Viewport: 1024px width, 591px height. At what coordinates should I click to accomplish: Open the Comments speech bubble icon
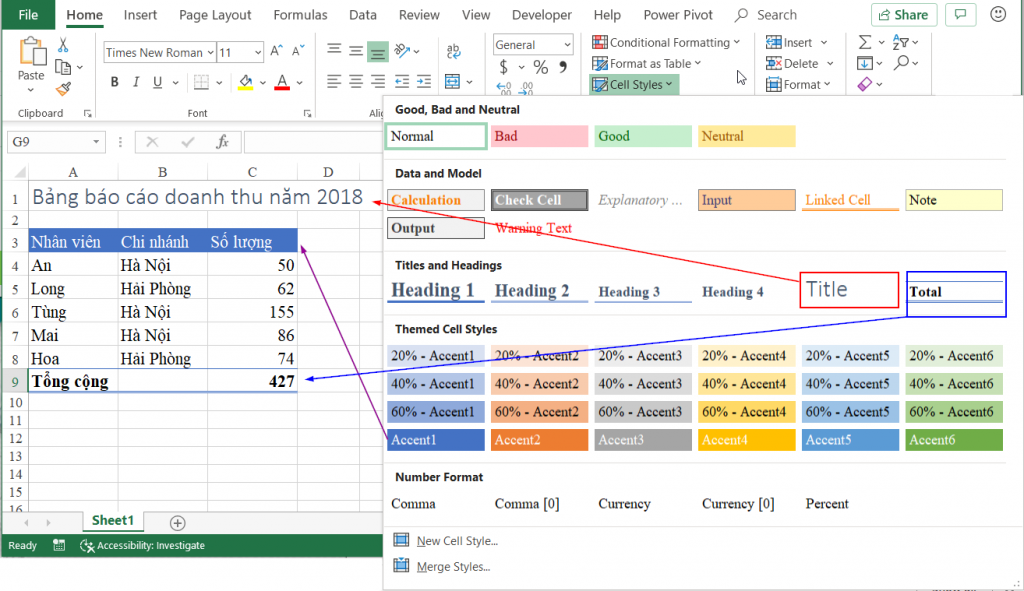pyautogui.click(x=961, y=14)
